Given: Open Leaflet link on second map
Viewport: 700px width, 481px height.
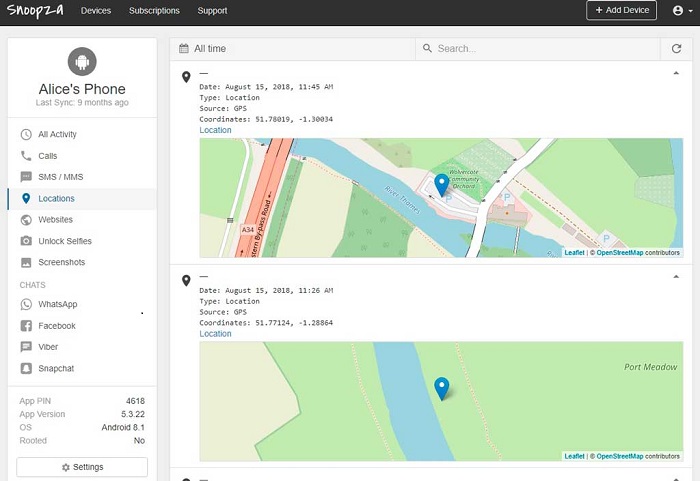Looking at the screenshot, I should click(574, 456).
